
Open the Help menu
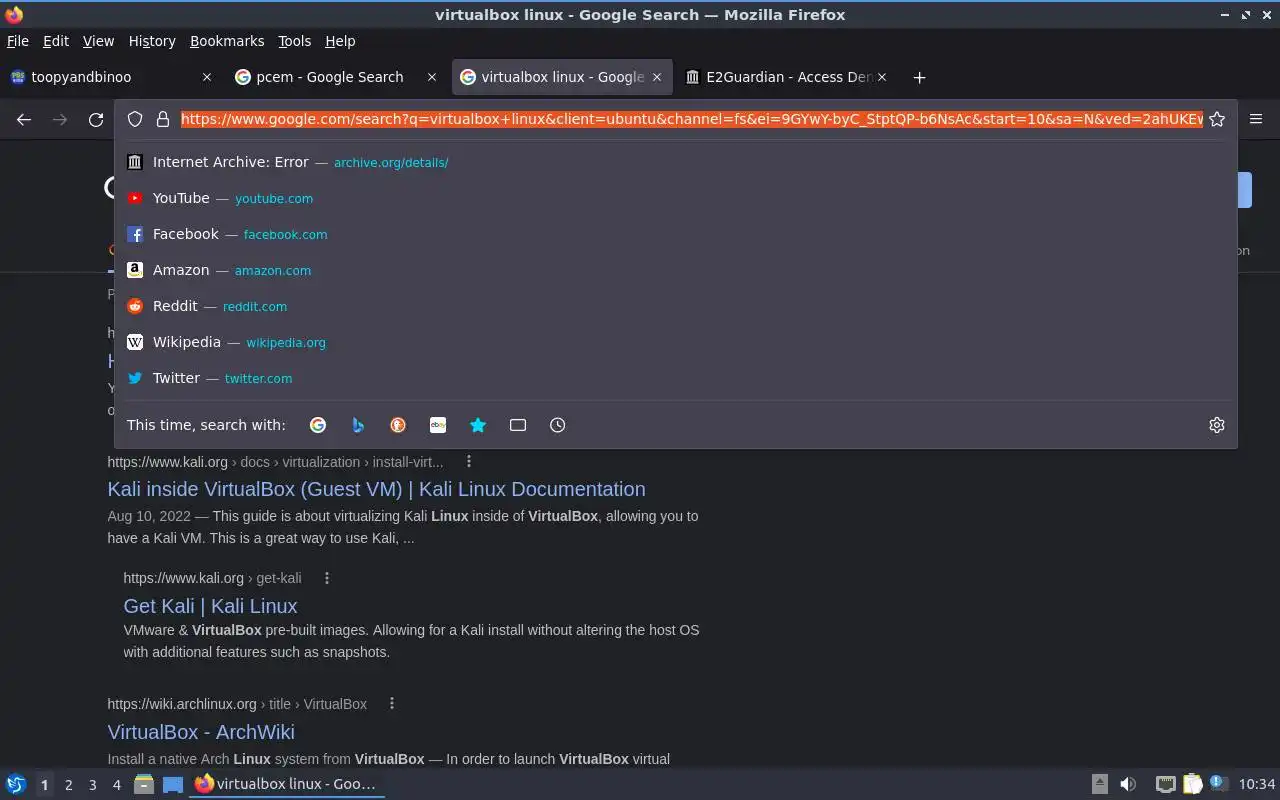pos(340,41)
